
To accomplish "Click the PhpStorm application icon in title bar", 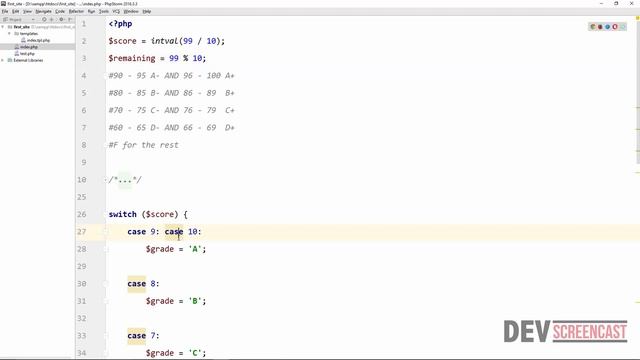I will 3,3.
